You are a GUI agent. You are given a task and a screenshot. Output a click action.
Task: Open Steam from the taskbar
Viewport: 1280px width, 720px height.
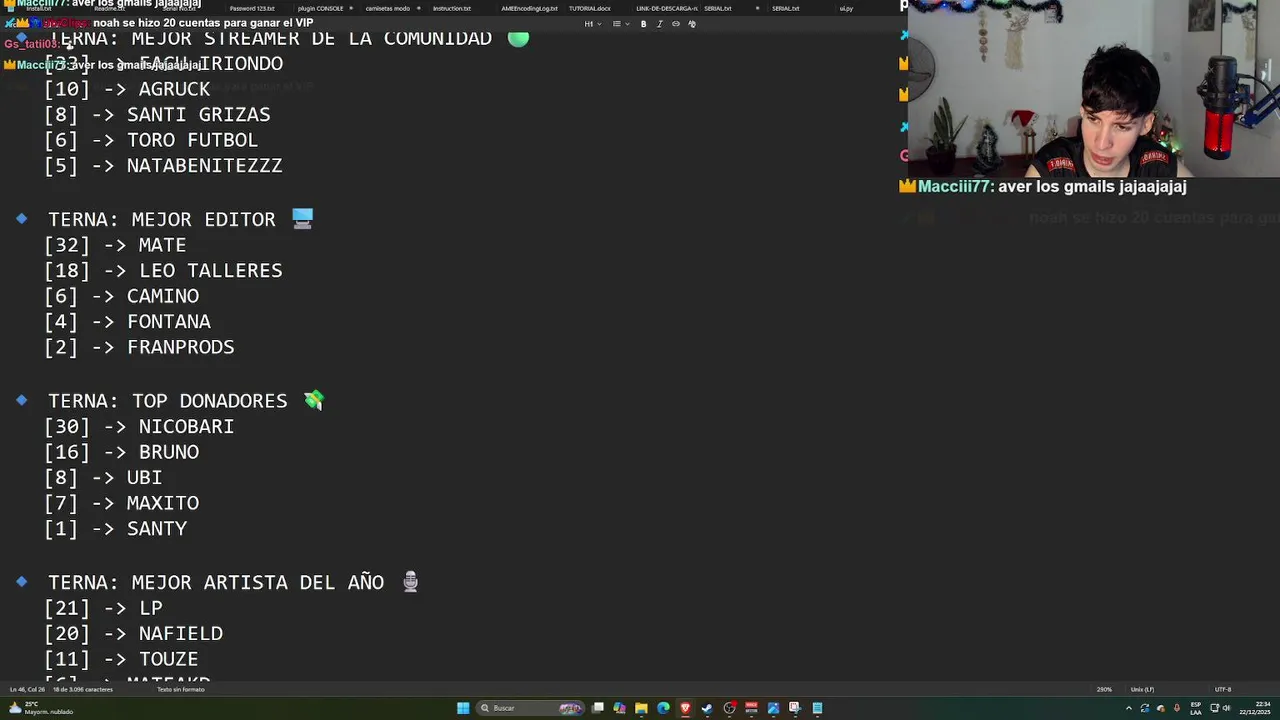707,708
